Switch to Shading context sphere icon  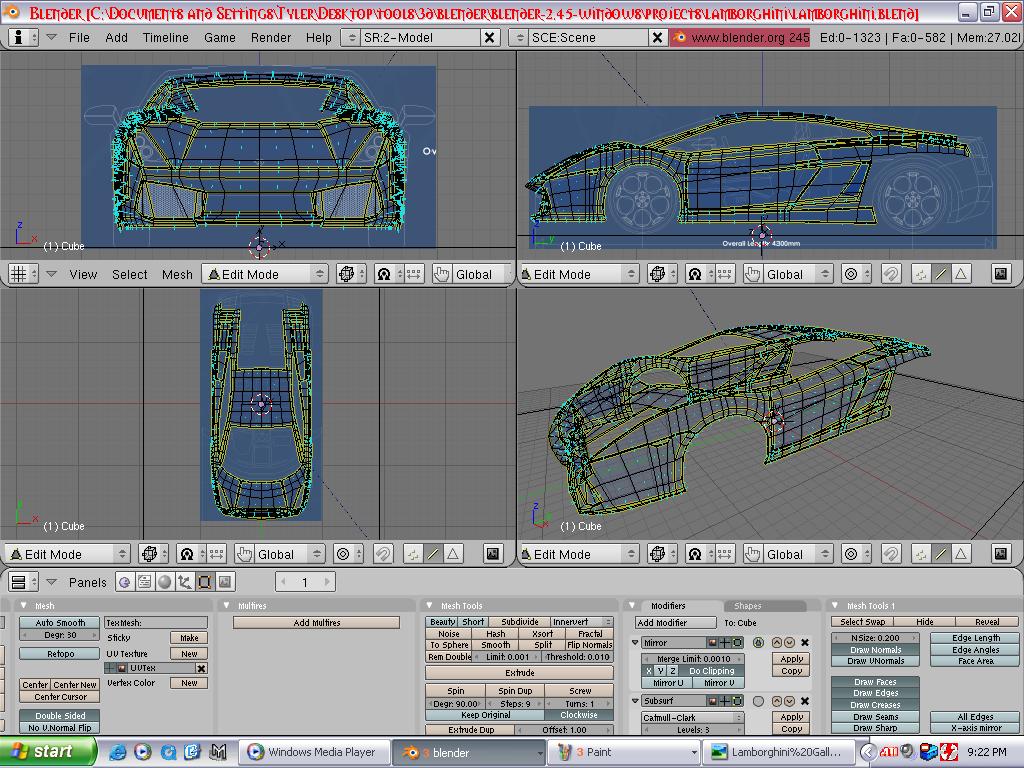tap(165, 581)
